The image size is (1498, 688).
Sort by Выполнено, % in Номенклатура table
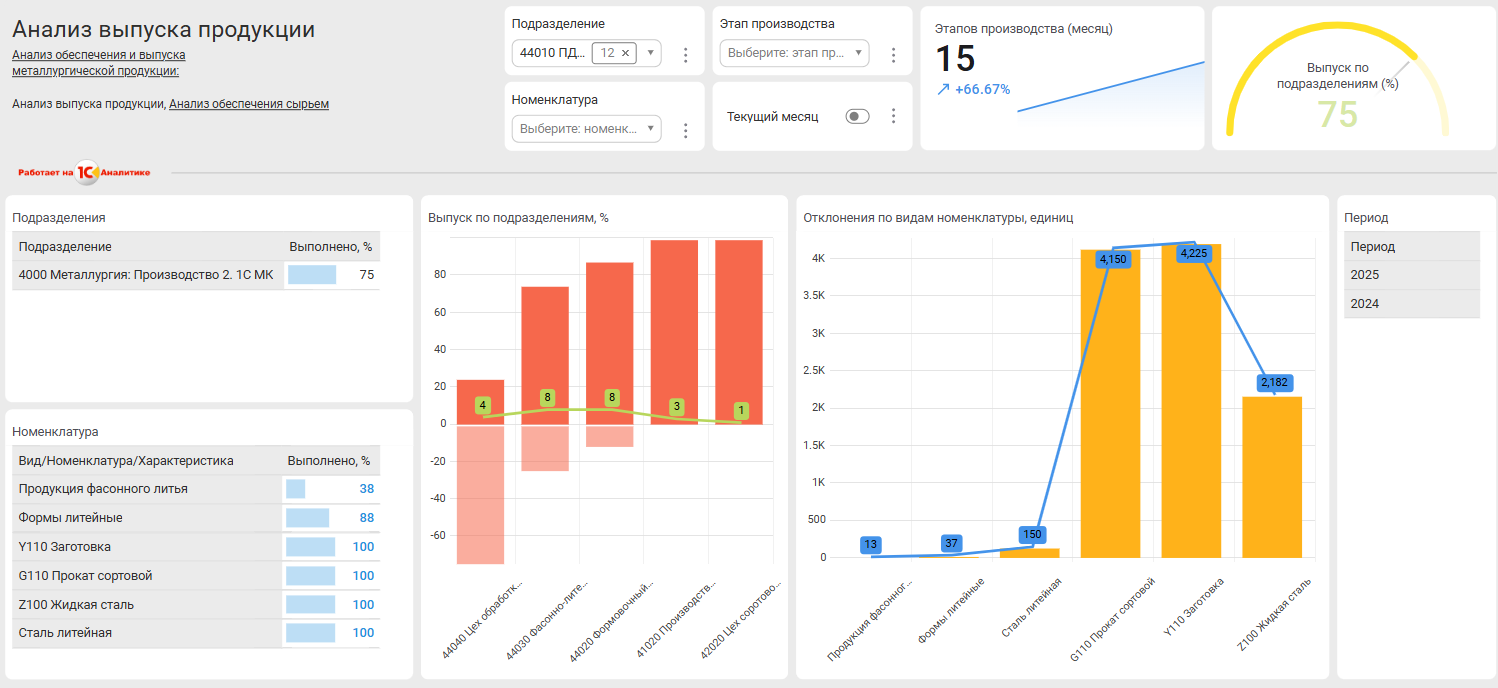click(328, 461)
